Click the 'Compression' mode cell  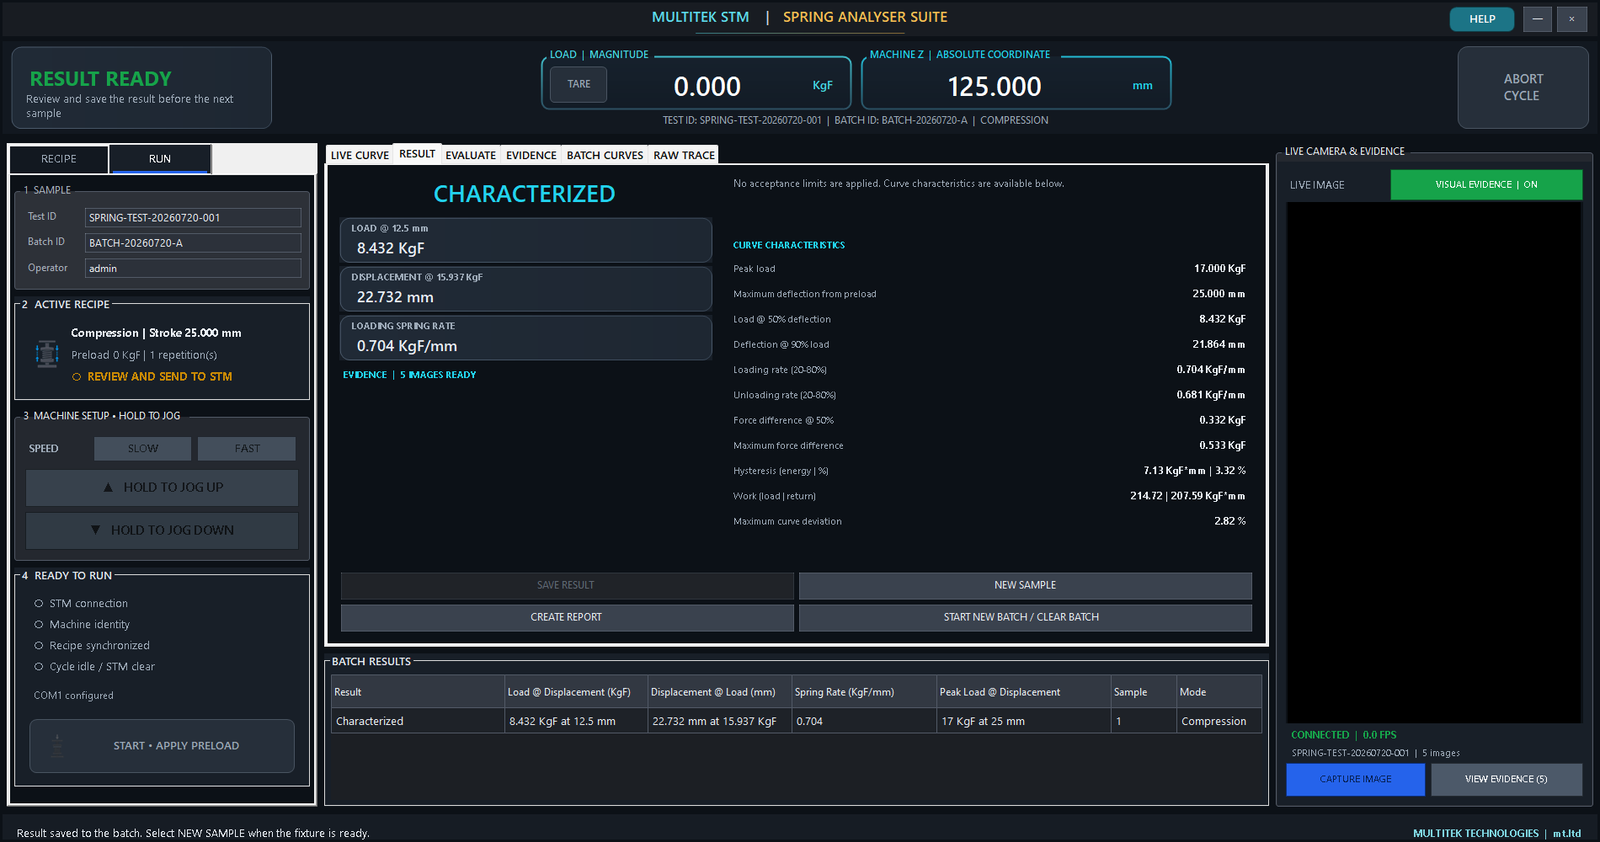pos(1219,721)
